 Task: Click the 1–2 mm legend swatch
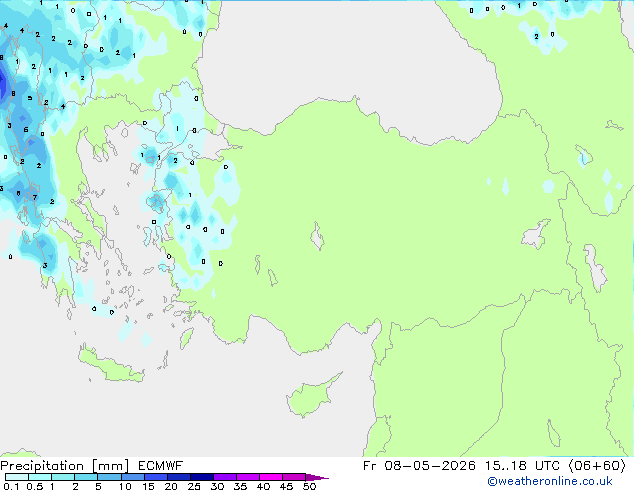tap(63, 477)
